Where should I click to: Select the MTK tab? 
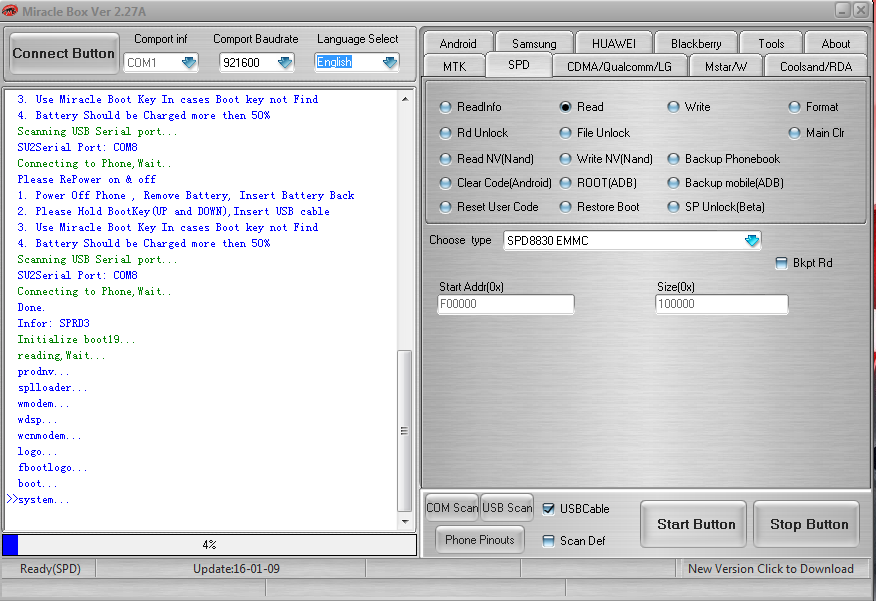454,66
